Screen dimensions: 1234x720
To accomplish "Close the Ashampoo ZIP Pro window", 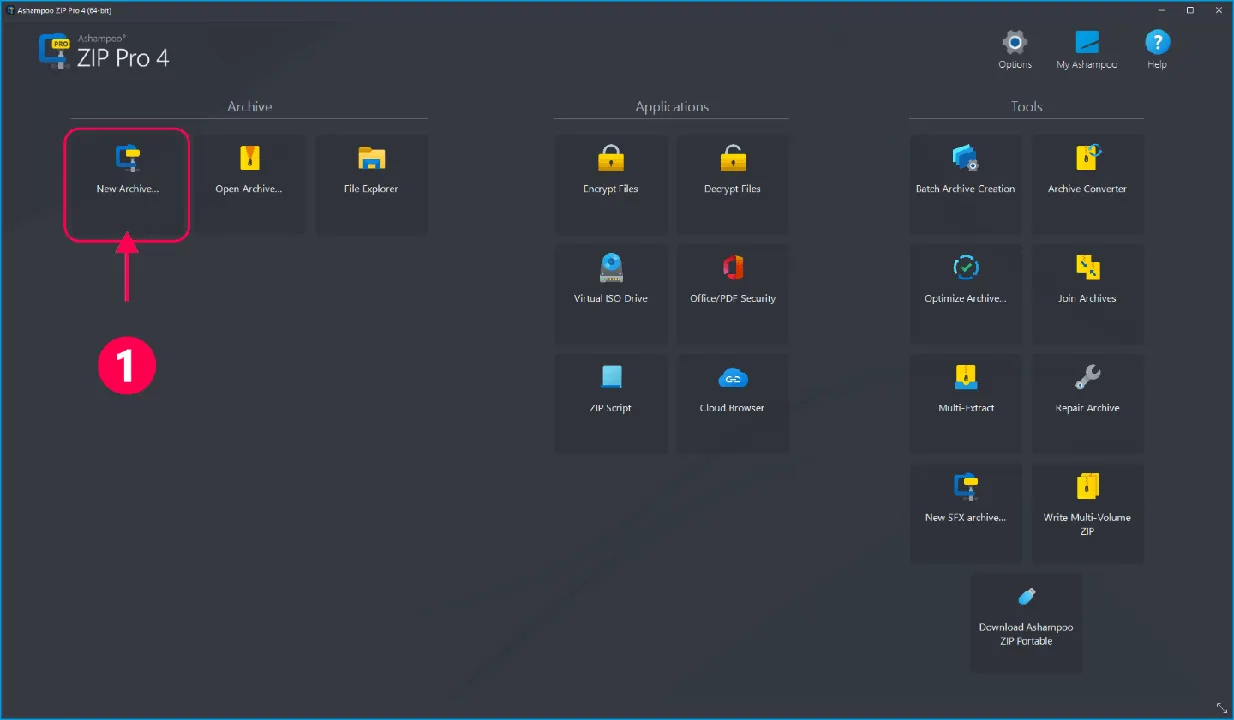I will coord(1218,9).
